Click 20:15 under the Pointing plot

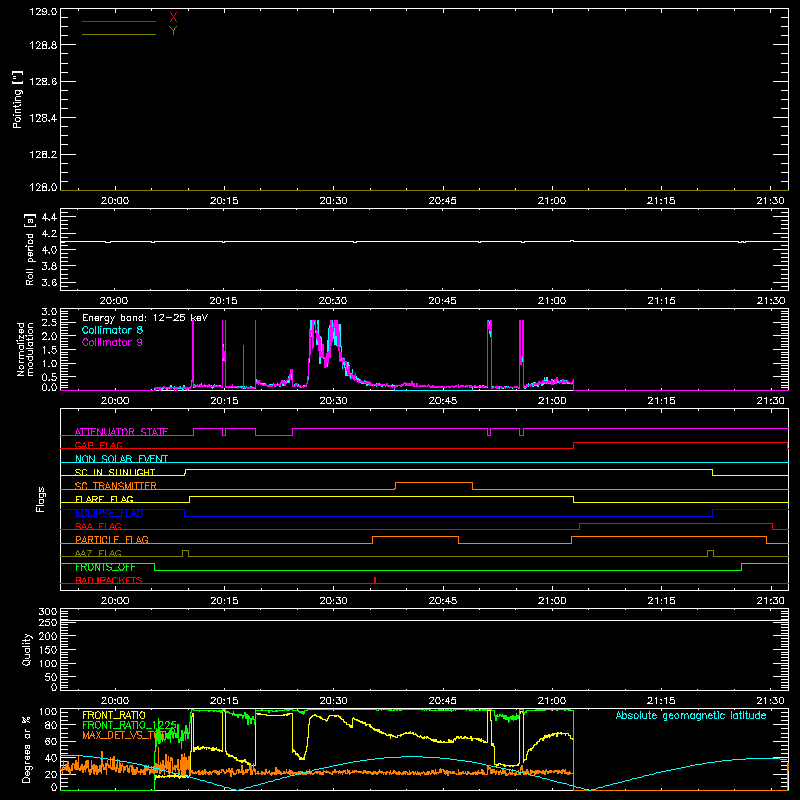224,201
